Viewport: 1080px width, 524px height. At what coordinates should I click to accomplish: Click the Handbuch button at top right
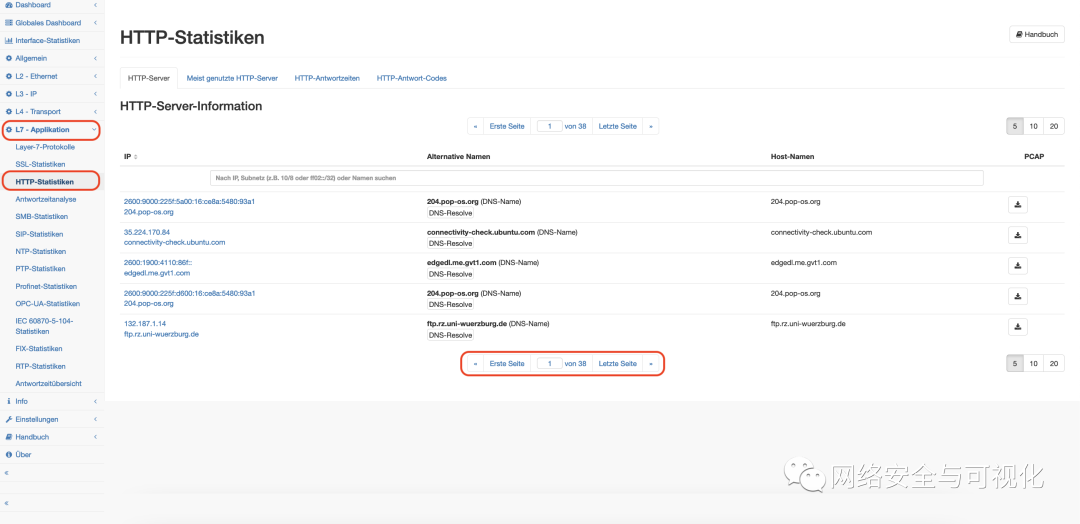(1037, 34)
